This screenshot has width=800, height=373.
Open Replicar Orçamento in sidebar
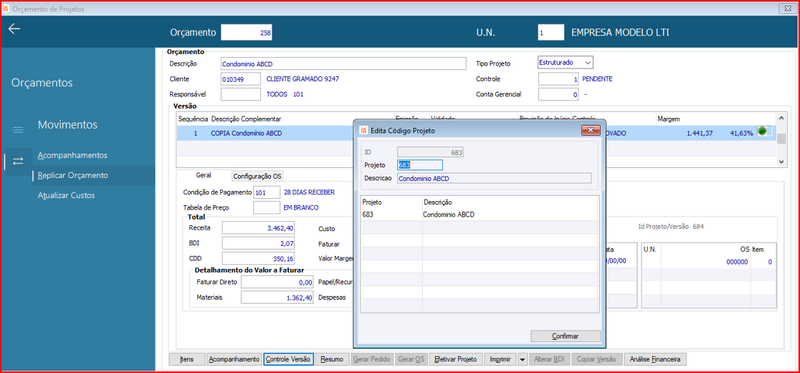point(73,175)
